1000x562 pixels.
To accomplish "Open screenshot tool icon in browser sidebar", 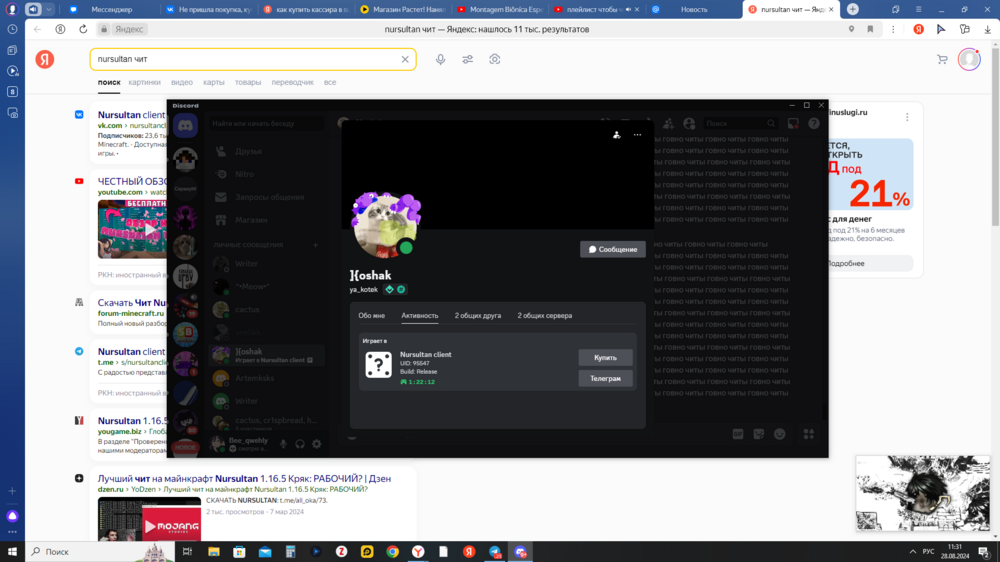I will point(12,113).
